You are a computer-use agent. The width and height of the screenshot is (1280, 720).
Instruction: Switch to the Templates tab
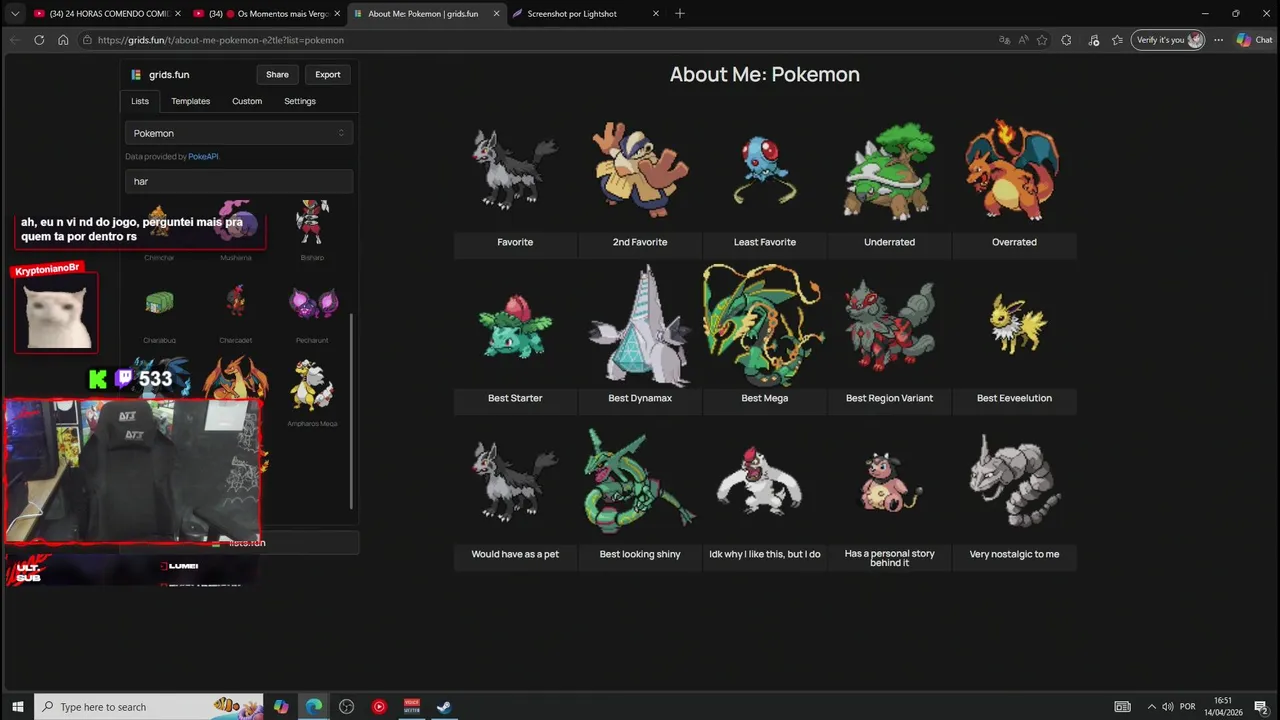click(x=190, y=101)
